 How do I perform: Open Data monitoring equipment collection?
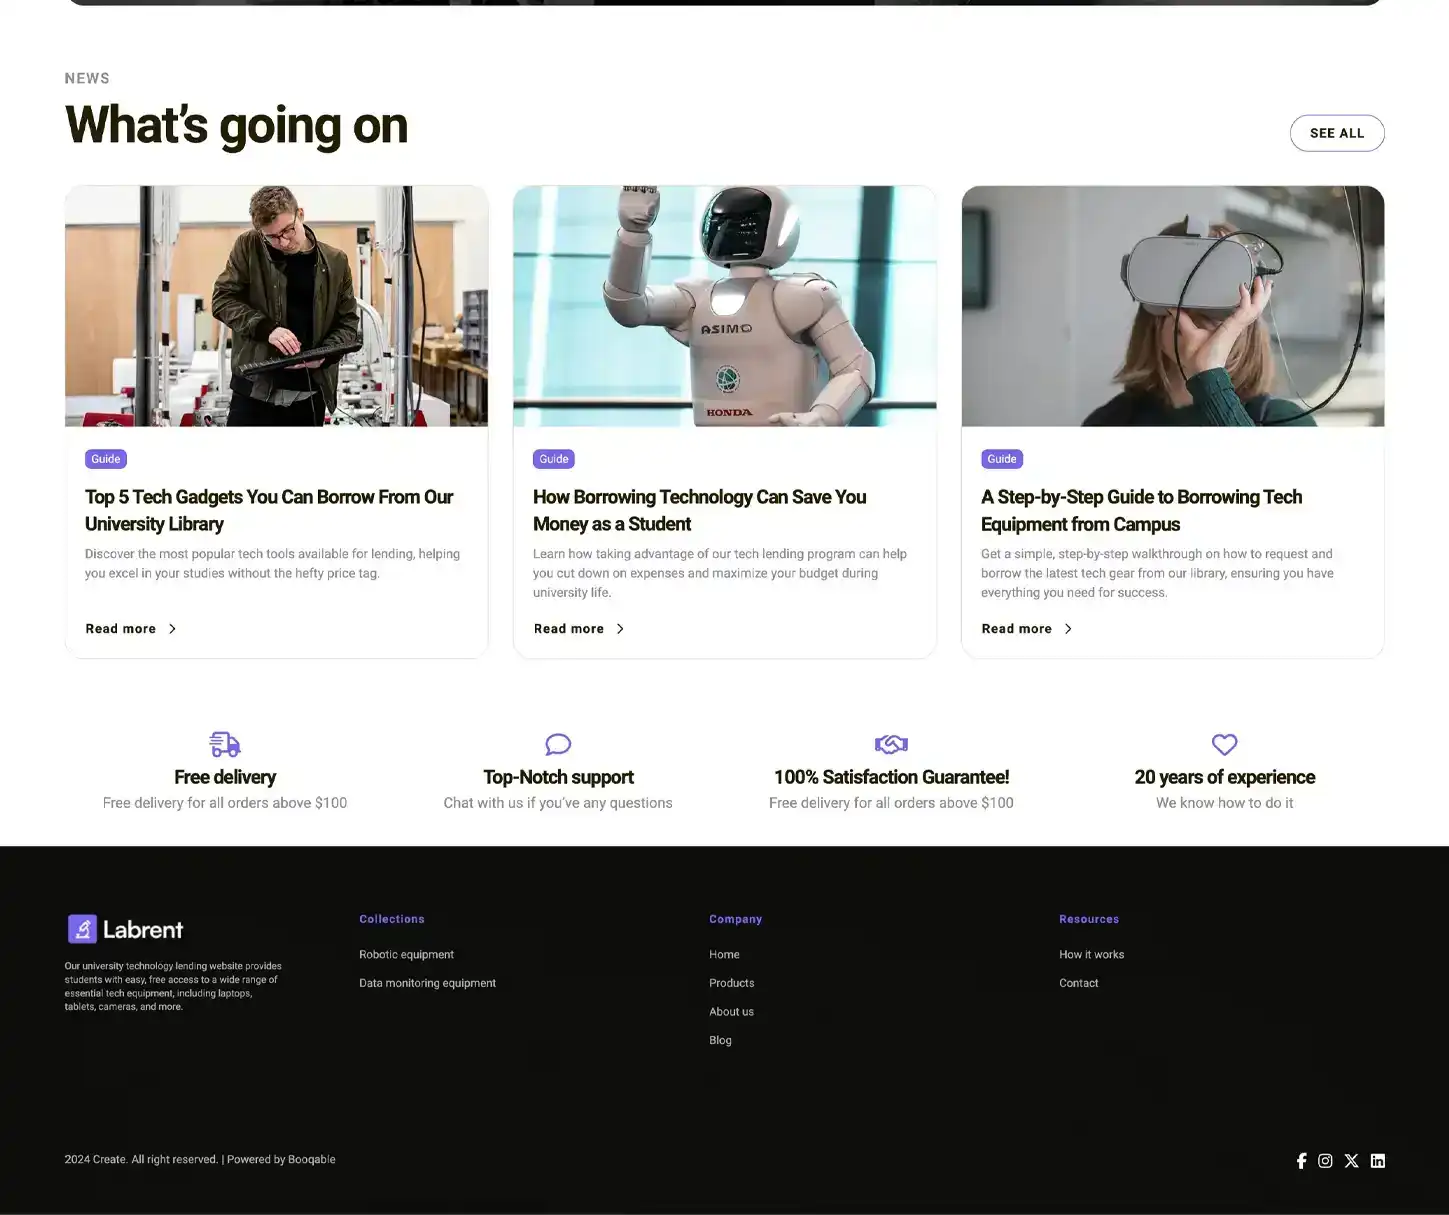pyautogui.click(x=427, y=983)
